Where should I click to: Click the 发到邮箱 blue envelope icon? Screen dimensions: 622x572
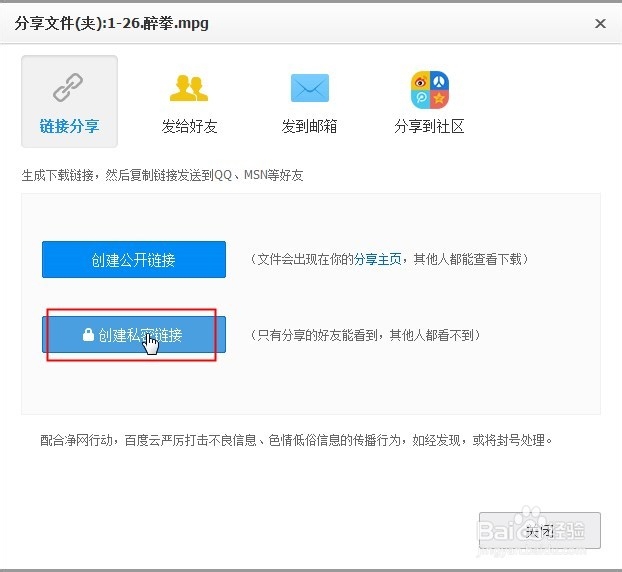(x=310, y=88)
